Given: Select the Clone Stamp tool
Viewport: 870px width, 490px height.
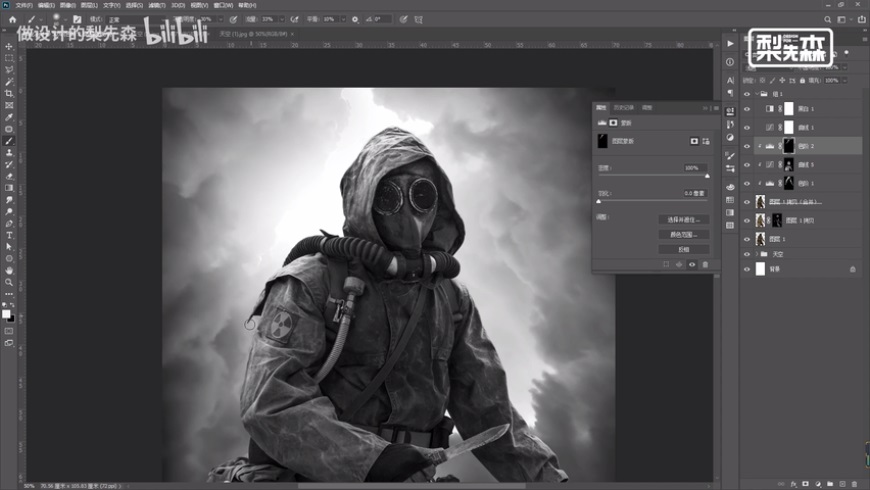Looking at the screenshot, I should [x=9, y=153].
